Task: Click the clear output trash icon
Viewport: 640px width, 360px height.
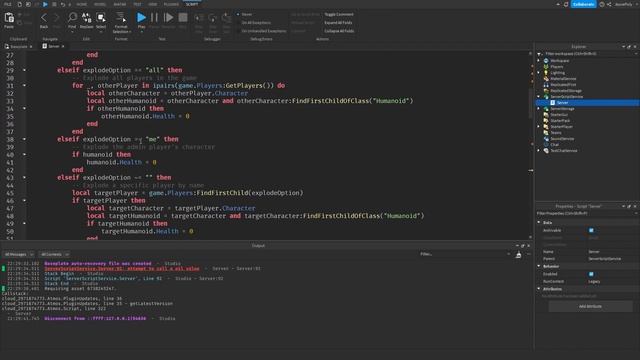Action: tap(518, 255)
